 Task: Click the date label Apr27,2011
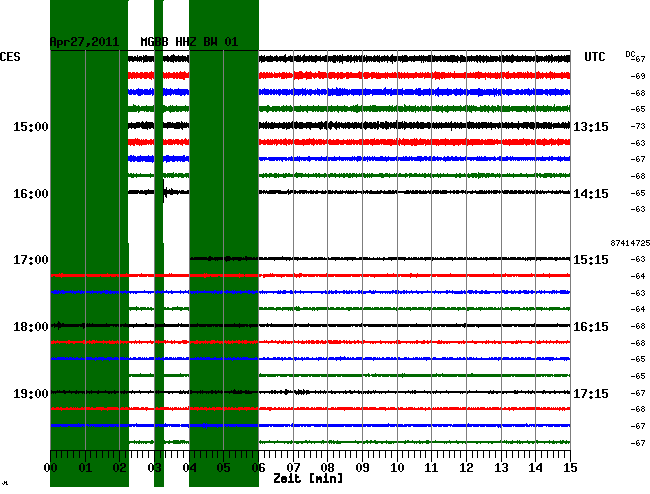[84, 42]
